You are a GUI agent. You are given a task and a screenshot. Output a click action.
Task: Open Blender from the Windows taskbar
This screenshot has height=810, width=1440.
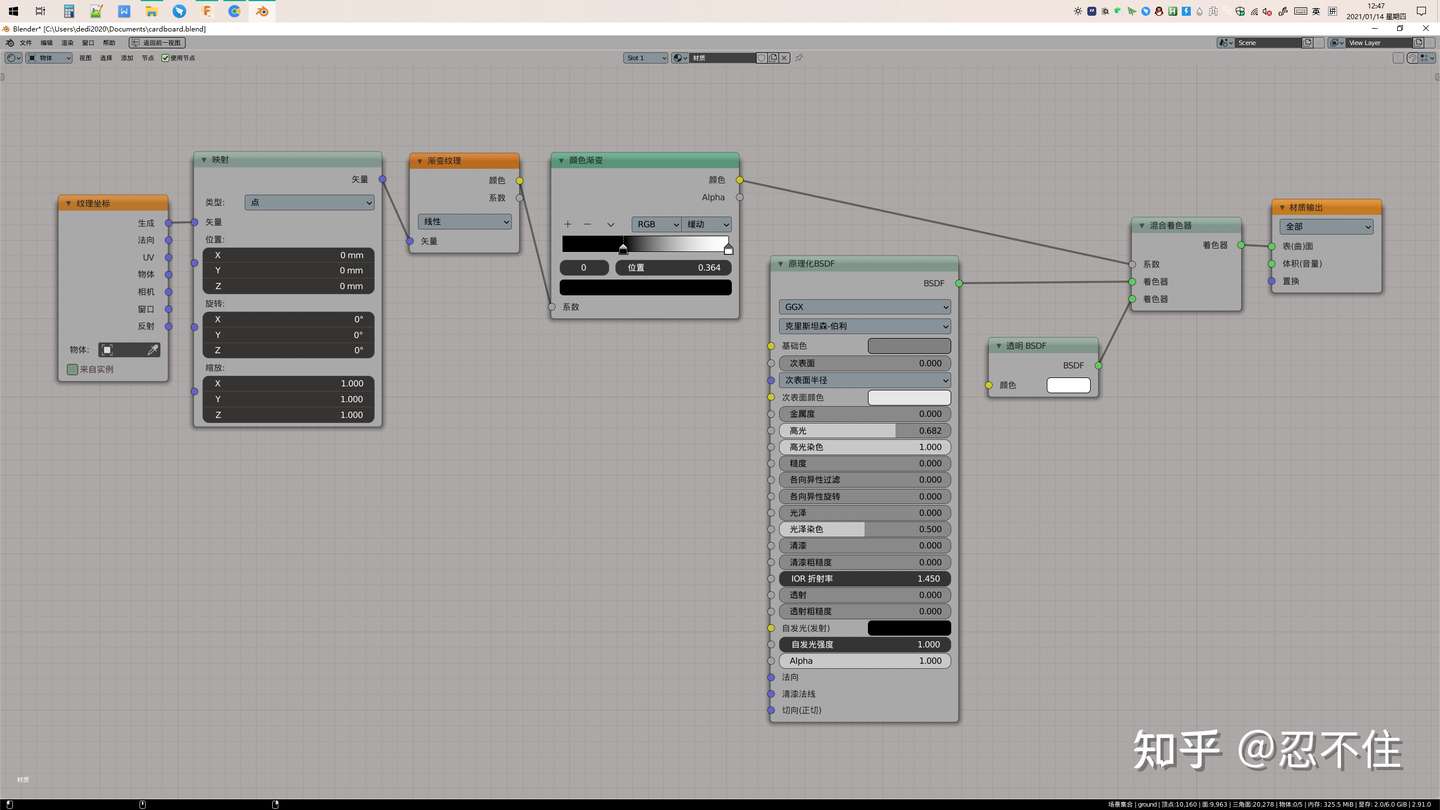point(262,11)
